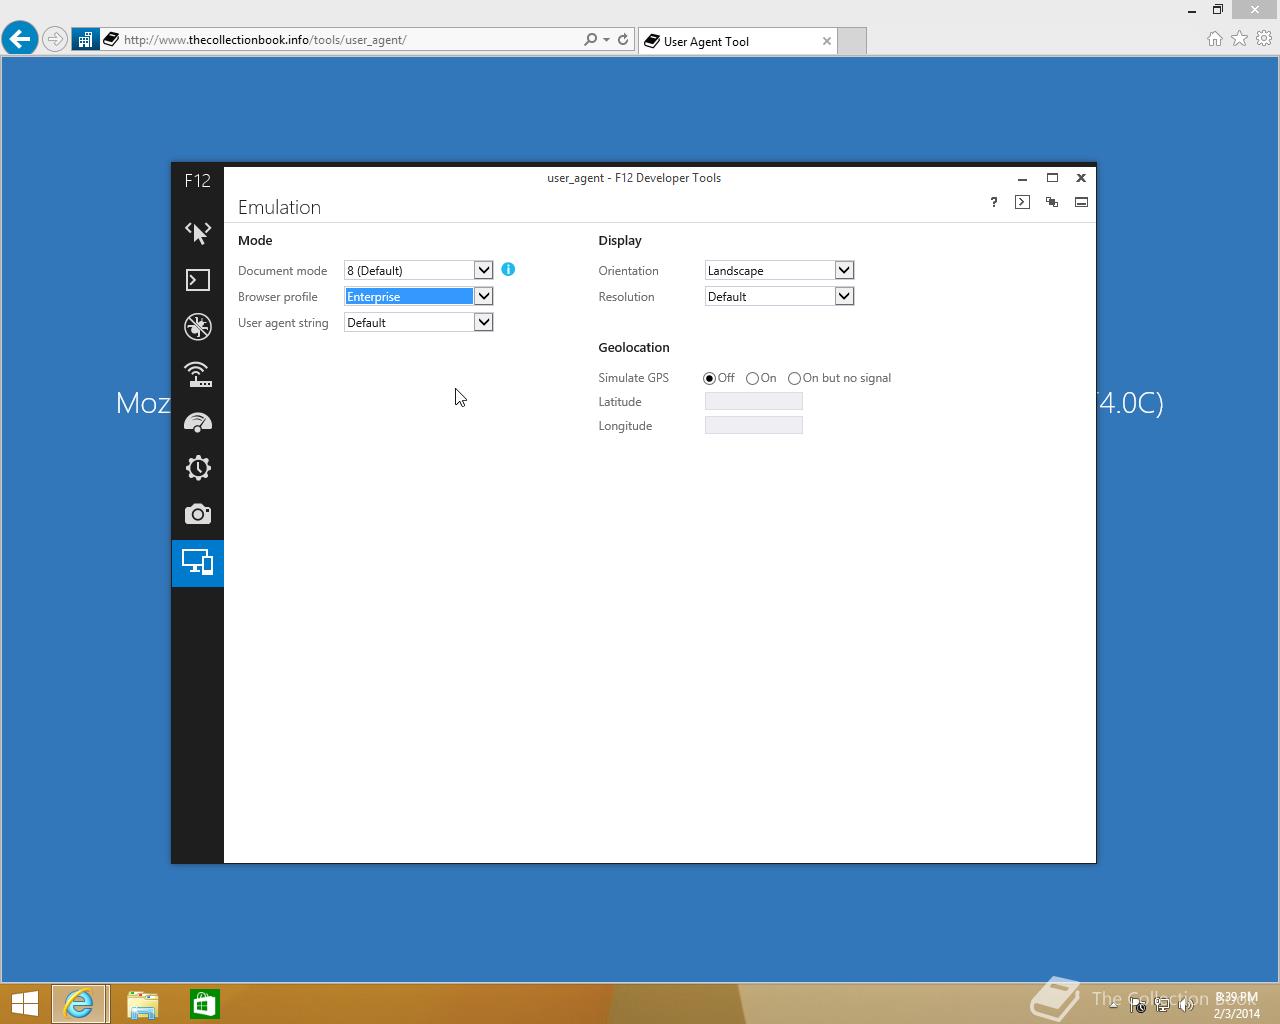
Task: Open the Console tool
Action: [x=198, y=280]
